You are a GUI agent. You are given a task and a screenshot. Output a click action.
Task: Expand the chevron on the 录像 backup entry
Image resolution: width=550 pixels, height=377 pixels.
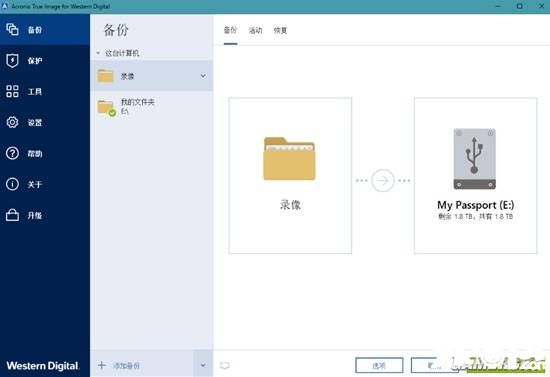point(203,76)
